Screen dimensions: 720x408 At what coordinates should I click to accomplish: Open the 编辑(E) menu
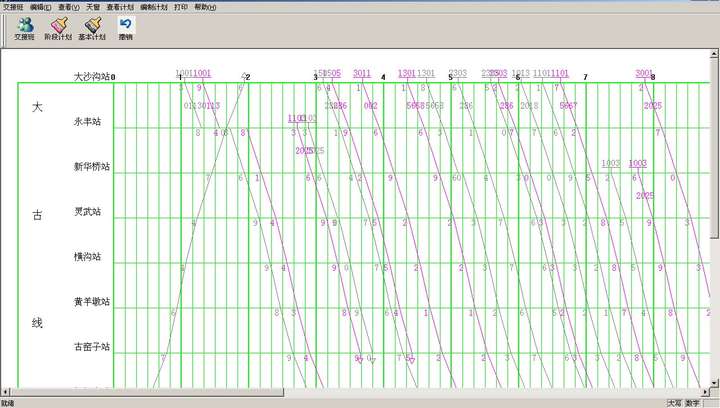(40, 7)
